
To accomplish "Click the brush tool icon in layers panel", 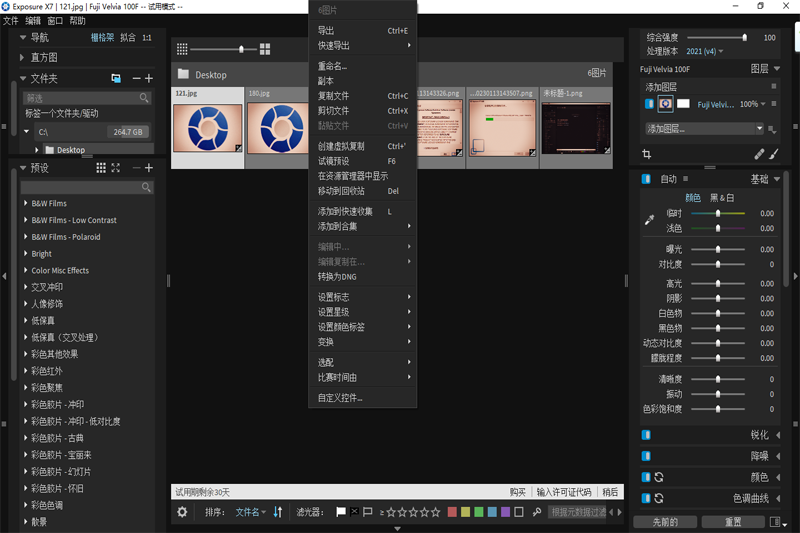I will click(x=773, y=154).
